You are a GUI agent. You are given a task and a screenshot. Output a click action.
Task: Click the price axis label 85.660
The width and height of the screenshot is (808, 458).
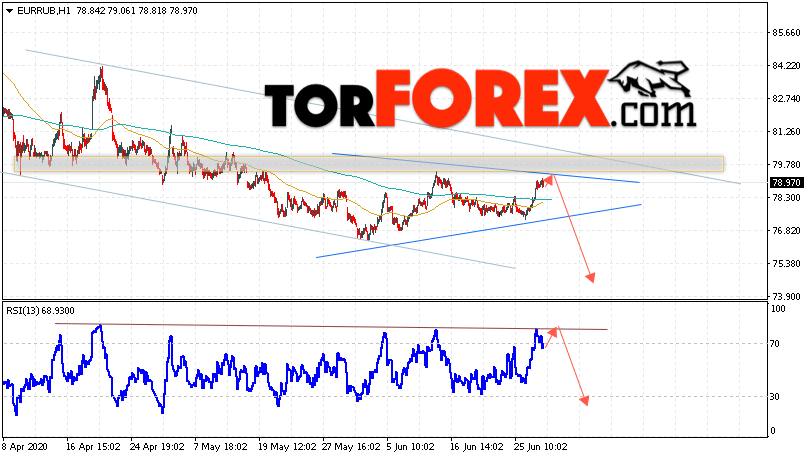(x=786, y=33)
